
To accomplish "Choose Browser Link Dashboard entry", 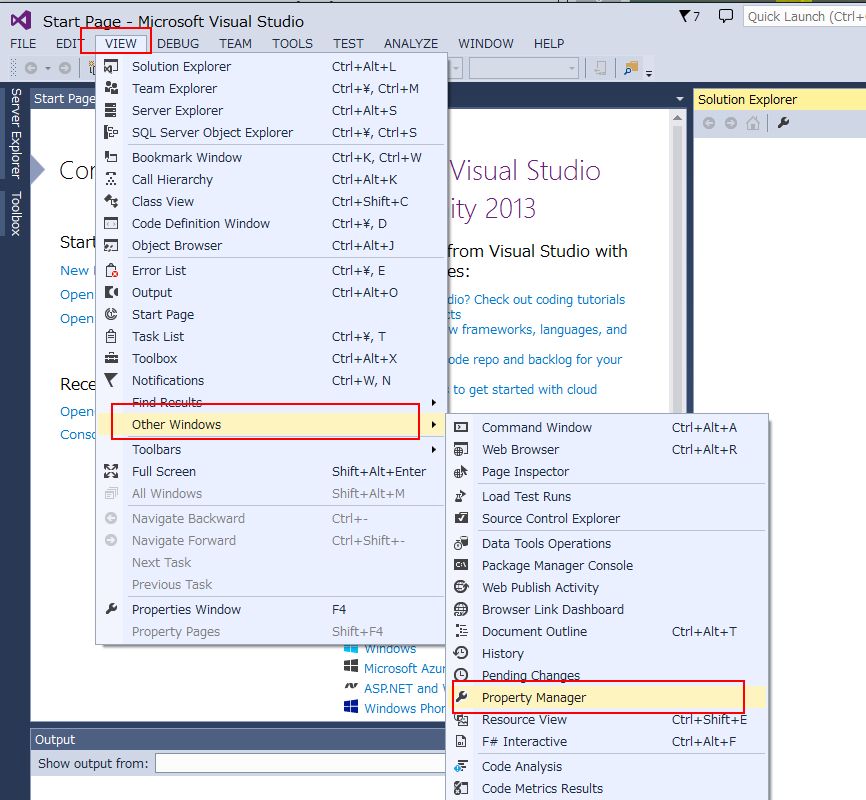I will (608, 609).
